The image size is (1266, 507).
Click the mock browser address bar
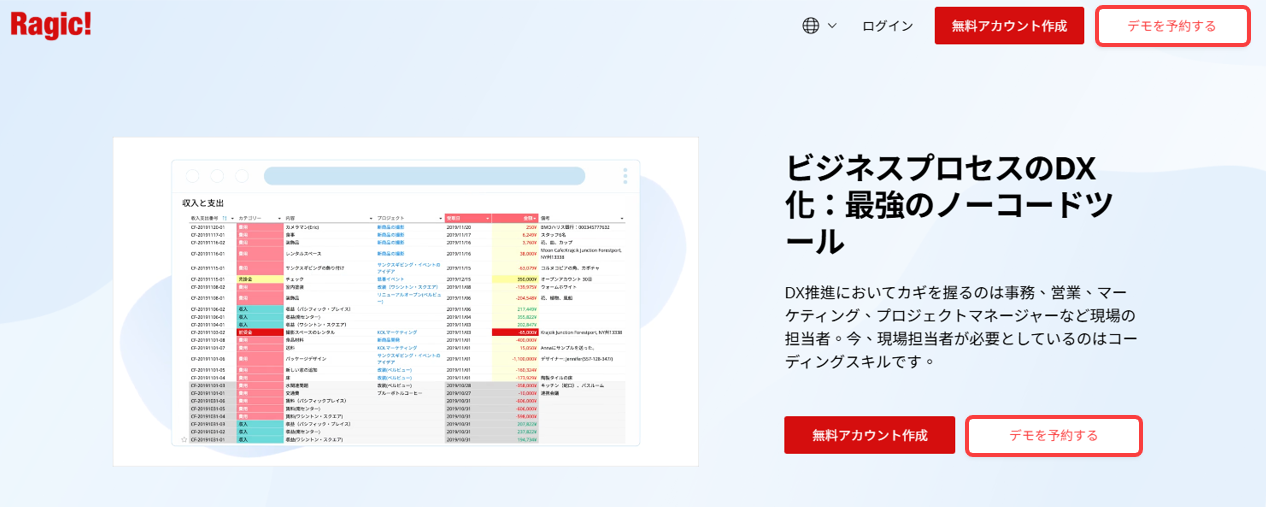(424, 176)
